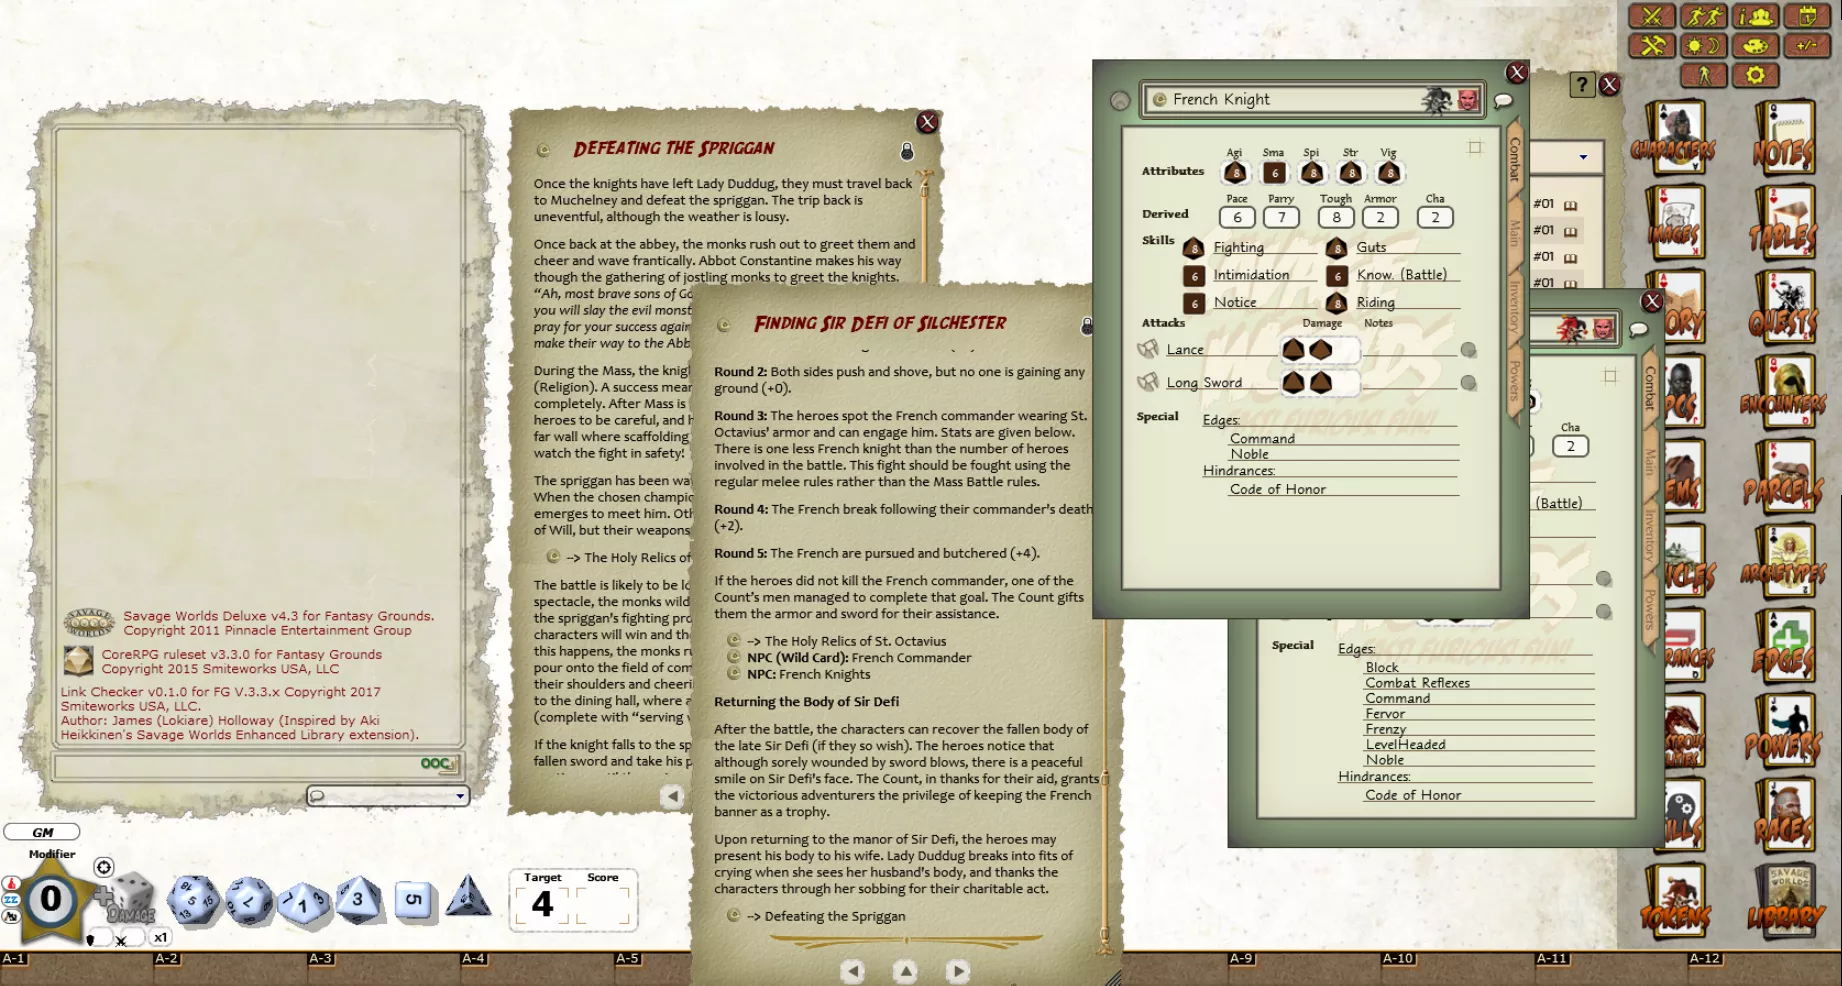
Task: Open the Notes sidebar button
Action: pyautogui.click(x=1785, y=138)
